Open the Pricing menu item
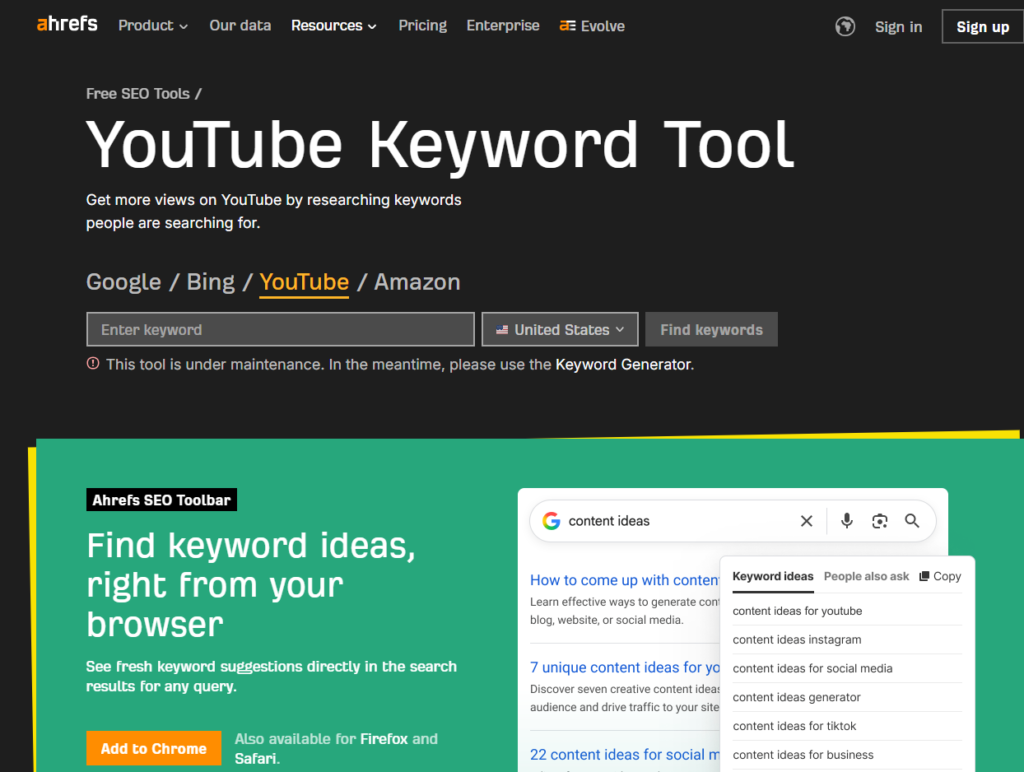Viewport: 1024px width, 772px height. point(422,26)
